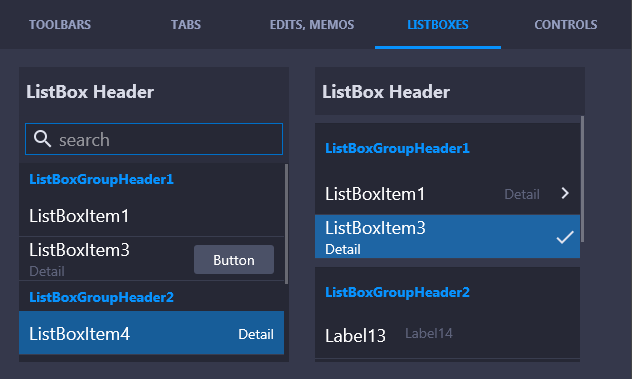Viewport: 632px width, 379px height.
Task: Click the Button in ListBoxItem3 row
Action: point(234,260)
